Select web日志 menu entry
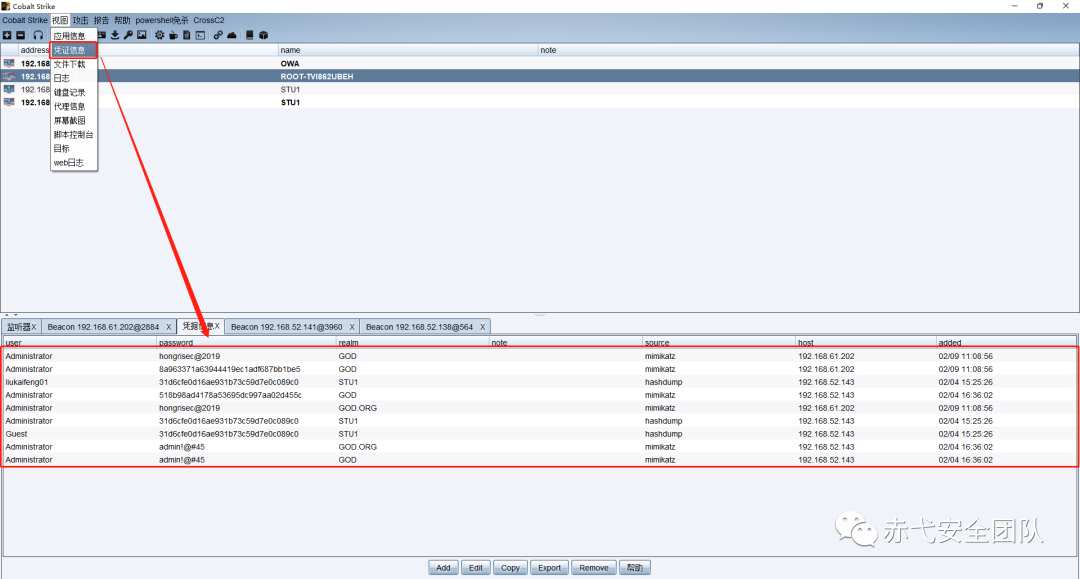Viewport: 1080px width, 579px height. click(73, 162)
